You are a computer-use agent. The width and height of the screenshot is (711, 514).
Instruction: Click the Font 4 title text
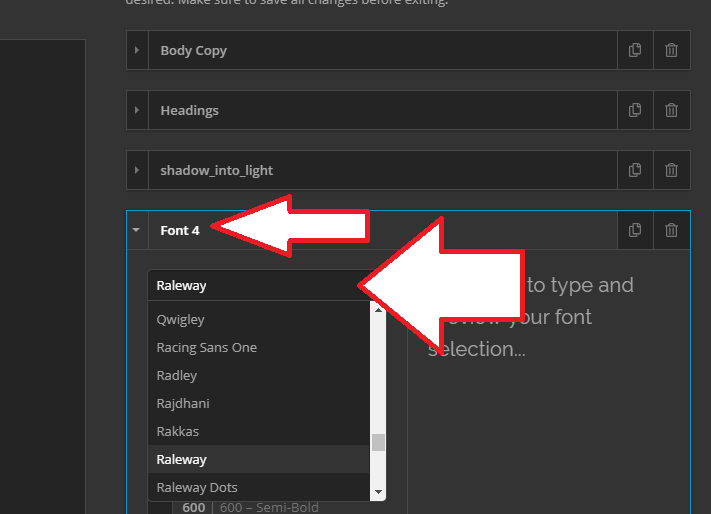pos(180,230)
